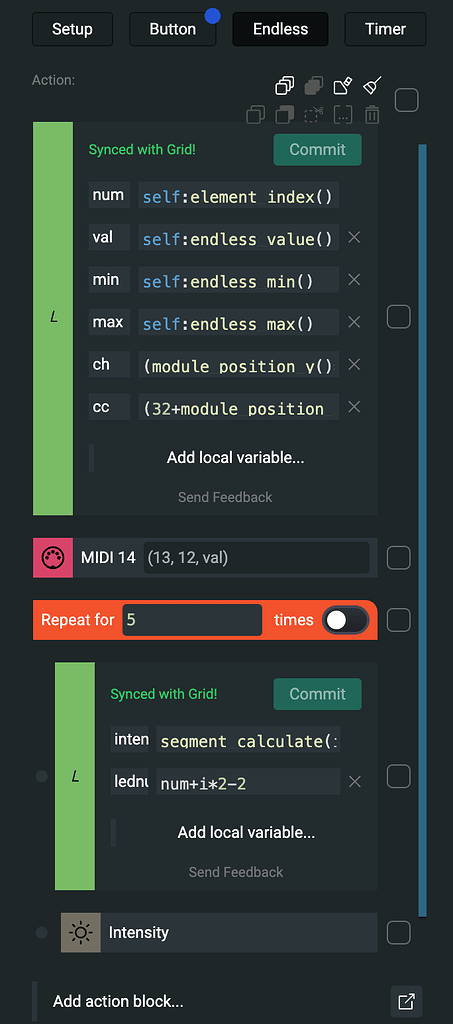The width and height of the screenshot is (453, 1024).
Task: Click the Intensity block label
Action: pos(138,933)
